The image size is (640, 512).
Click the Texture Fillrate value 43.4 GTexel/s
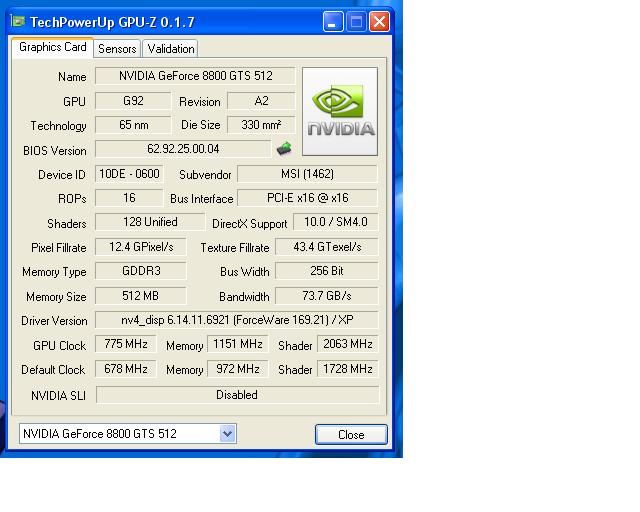click(x=327, y=247)
